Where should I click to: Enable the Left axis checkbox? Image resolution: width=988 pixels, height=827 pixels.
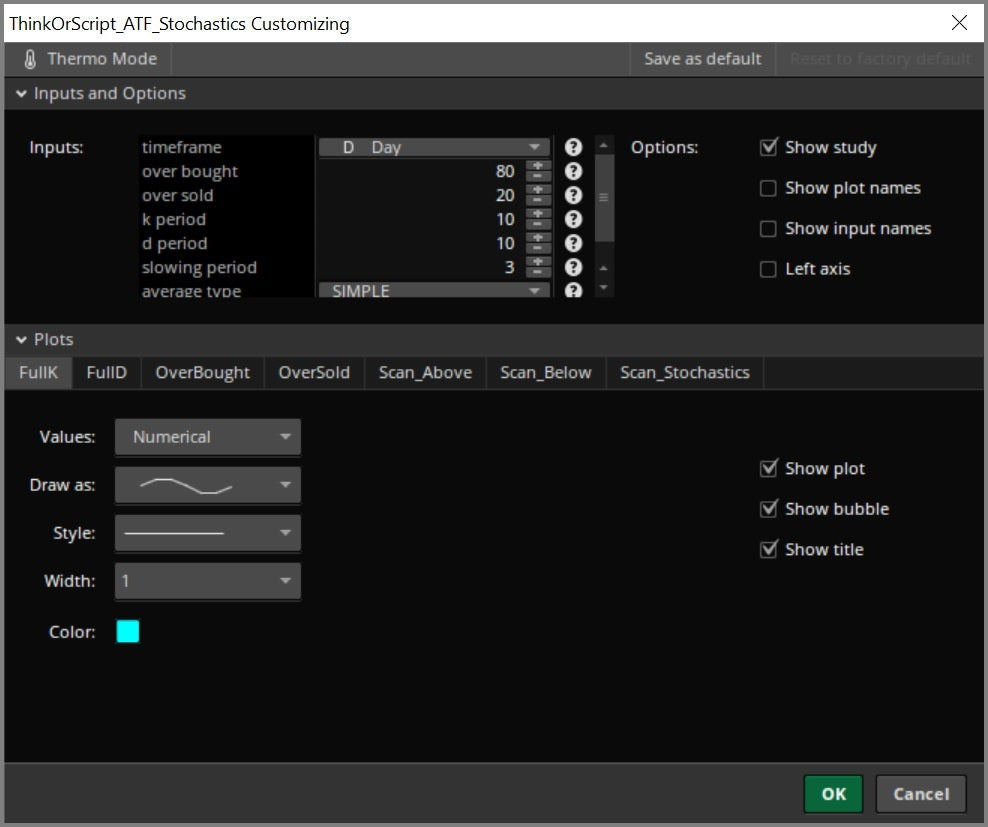pyautogui.click(x=768, y=269)
